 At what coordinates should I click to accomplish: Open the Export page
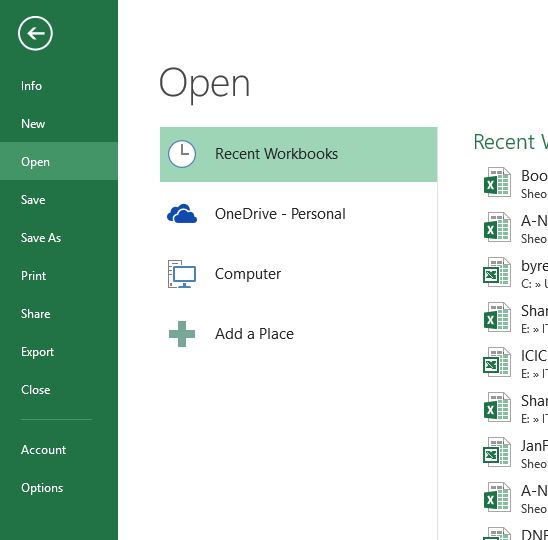(37, 352)
